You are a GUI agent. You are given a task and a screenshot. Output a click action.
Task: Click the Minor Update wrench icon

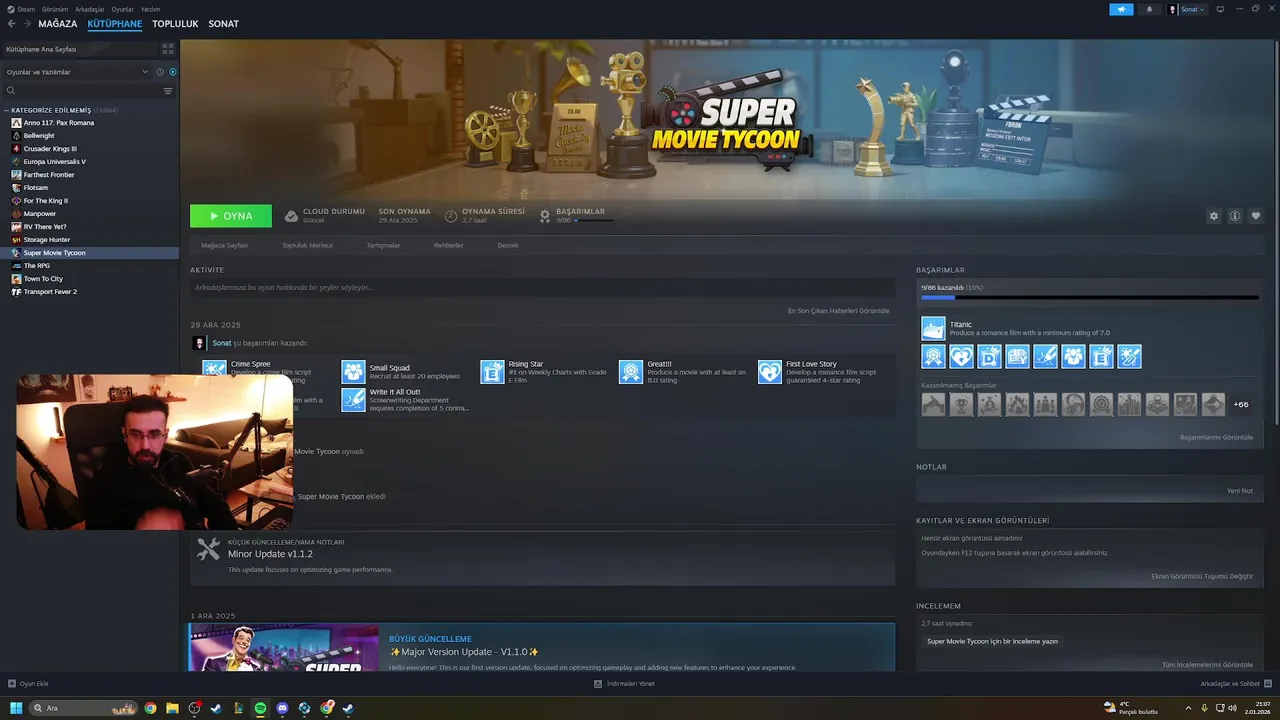coord(209,549)
